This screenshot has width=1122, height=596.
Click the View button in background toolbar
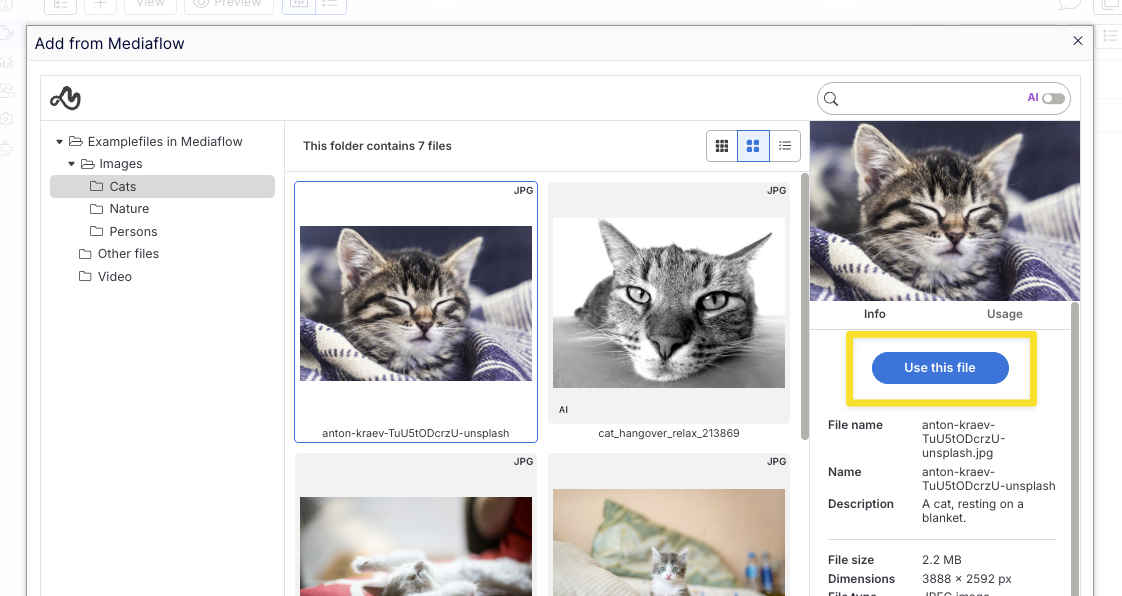pyautogui.click(x=150, y=4)
